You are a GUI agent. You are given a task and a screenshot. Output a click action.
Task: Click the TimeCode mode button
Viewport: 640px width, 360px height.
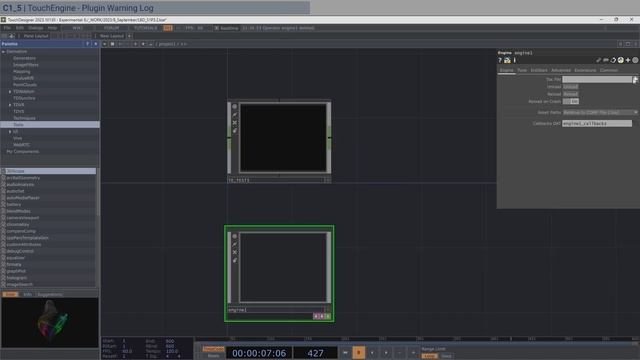[213, 349]
